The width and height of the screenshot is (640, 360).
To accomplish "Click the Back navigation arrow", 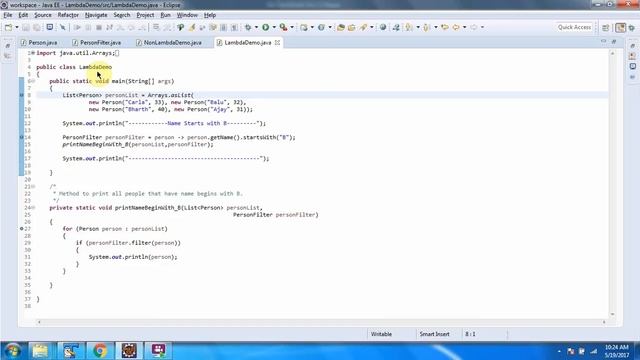I will (456, 27).
